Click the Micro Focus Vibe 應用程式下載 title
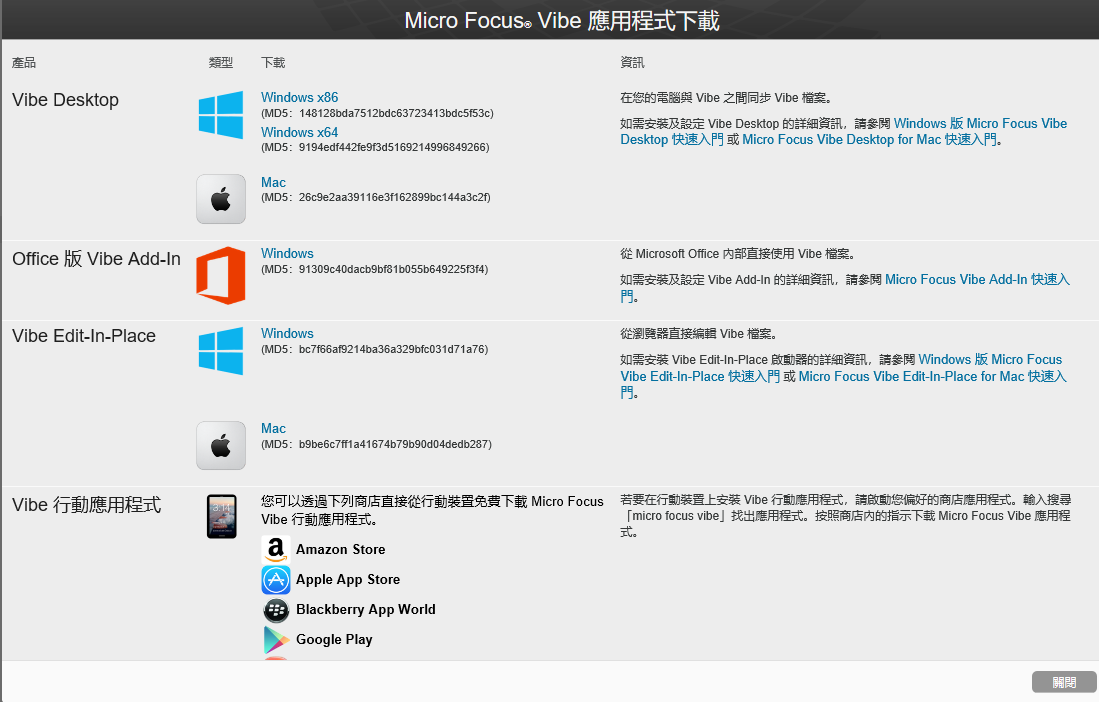The width and height of the screenshot is (1099, 702). 562,20
